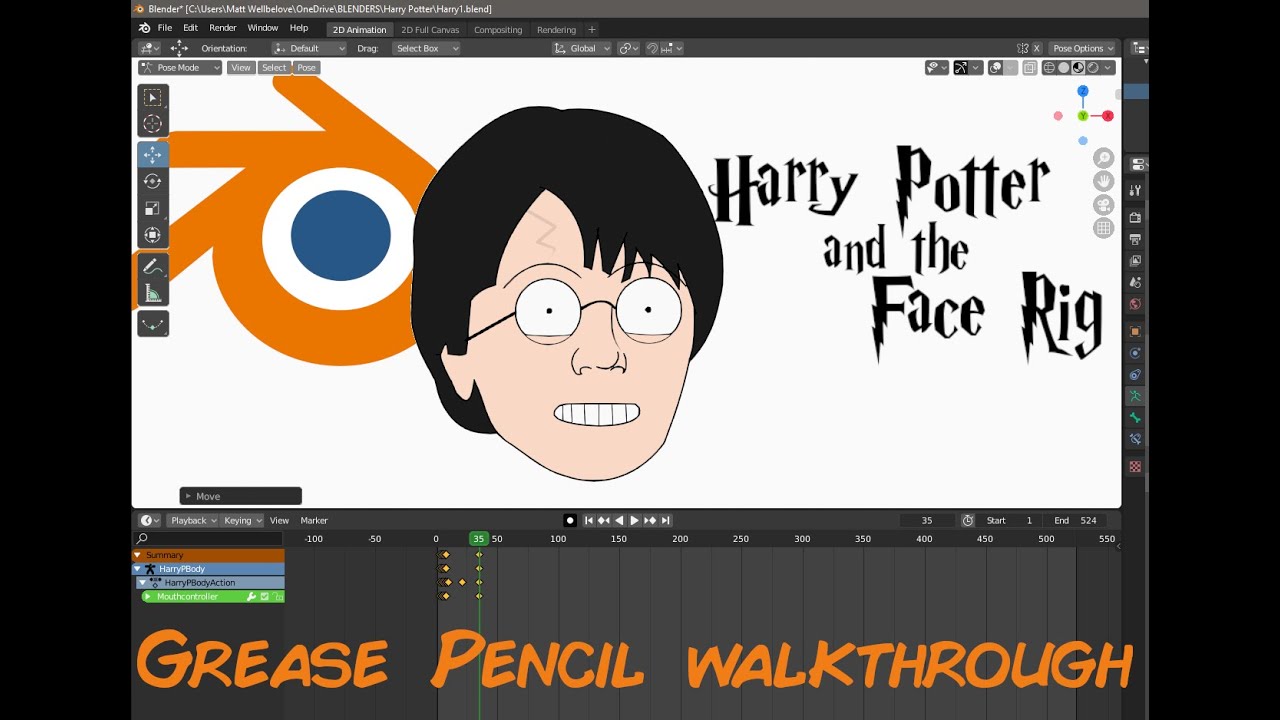The image size is (1280, 720).
Task: Toggle X-axis mirror pose option
Action: pos(1036,48)
